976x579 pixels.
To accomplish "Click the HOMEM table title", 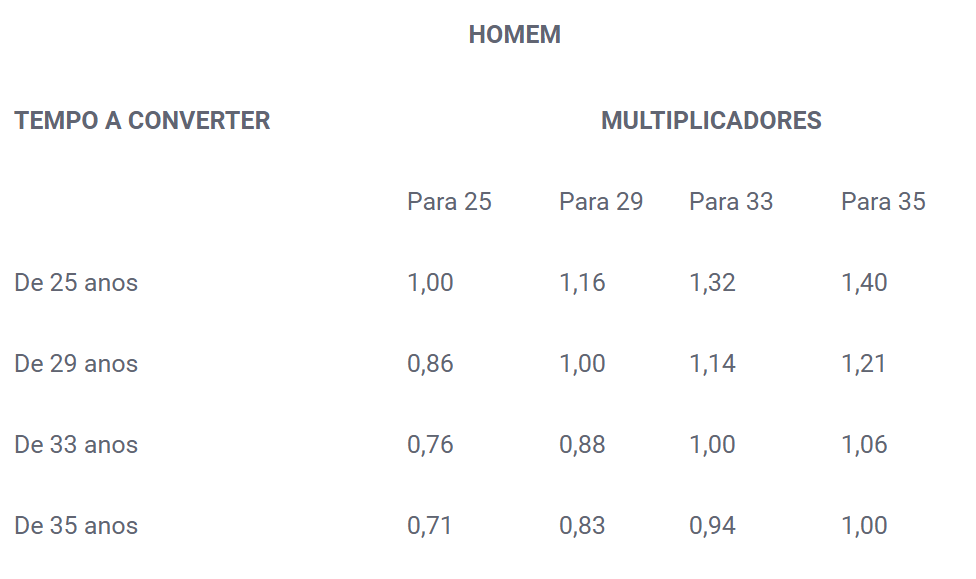I will [x=514, y=35].
